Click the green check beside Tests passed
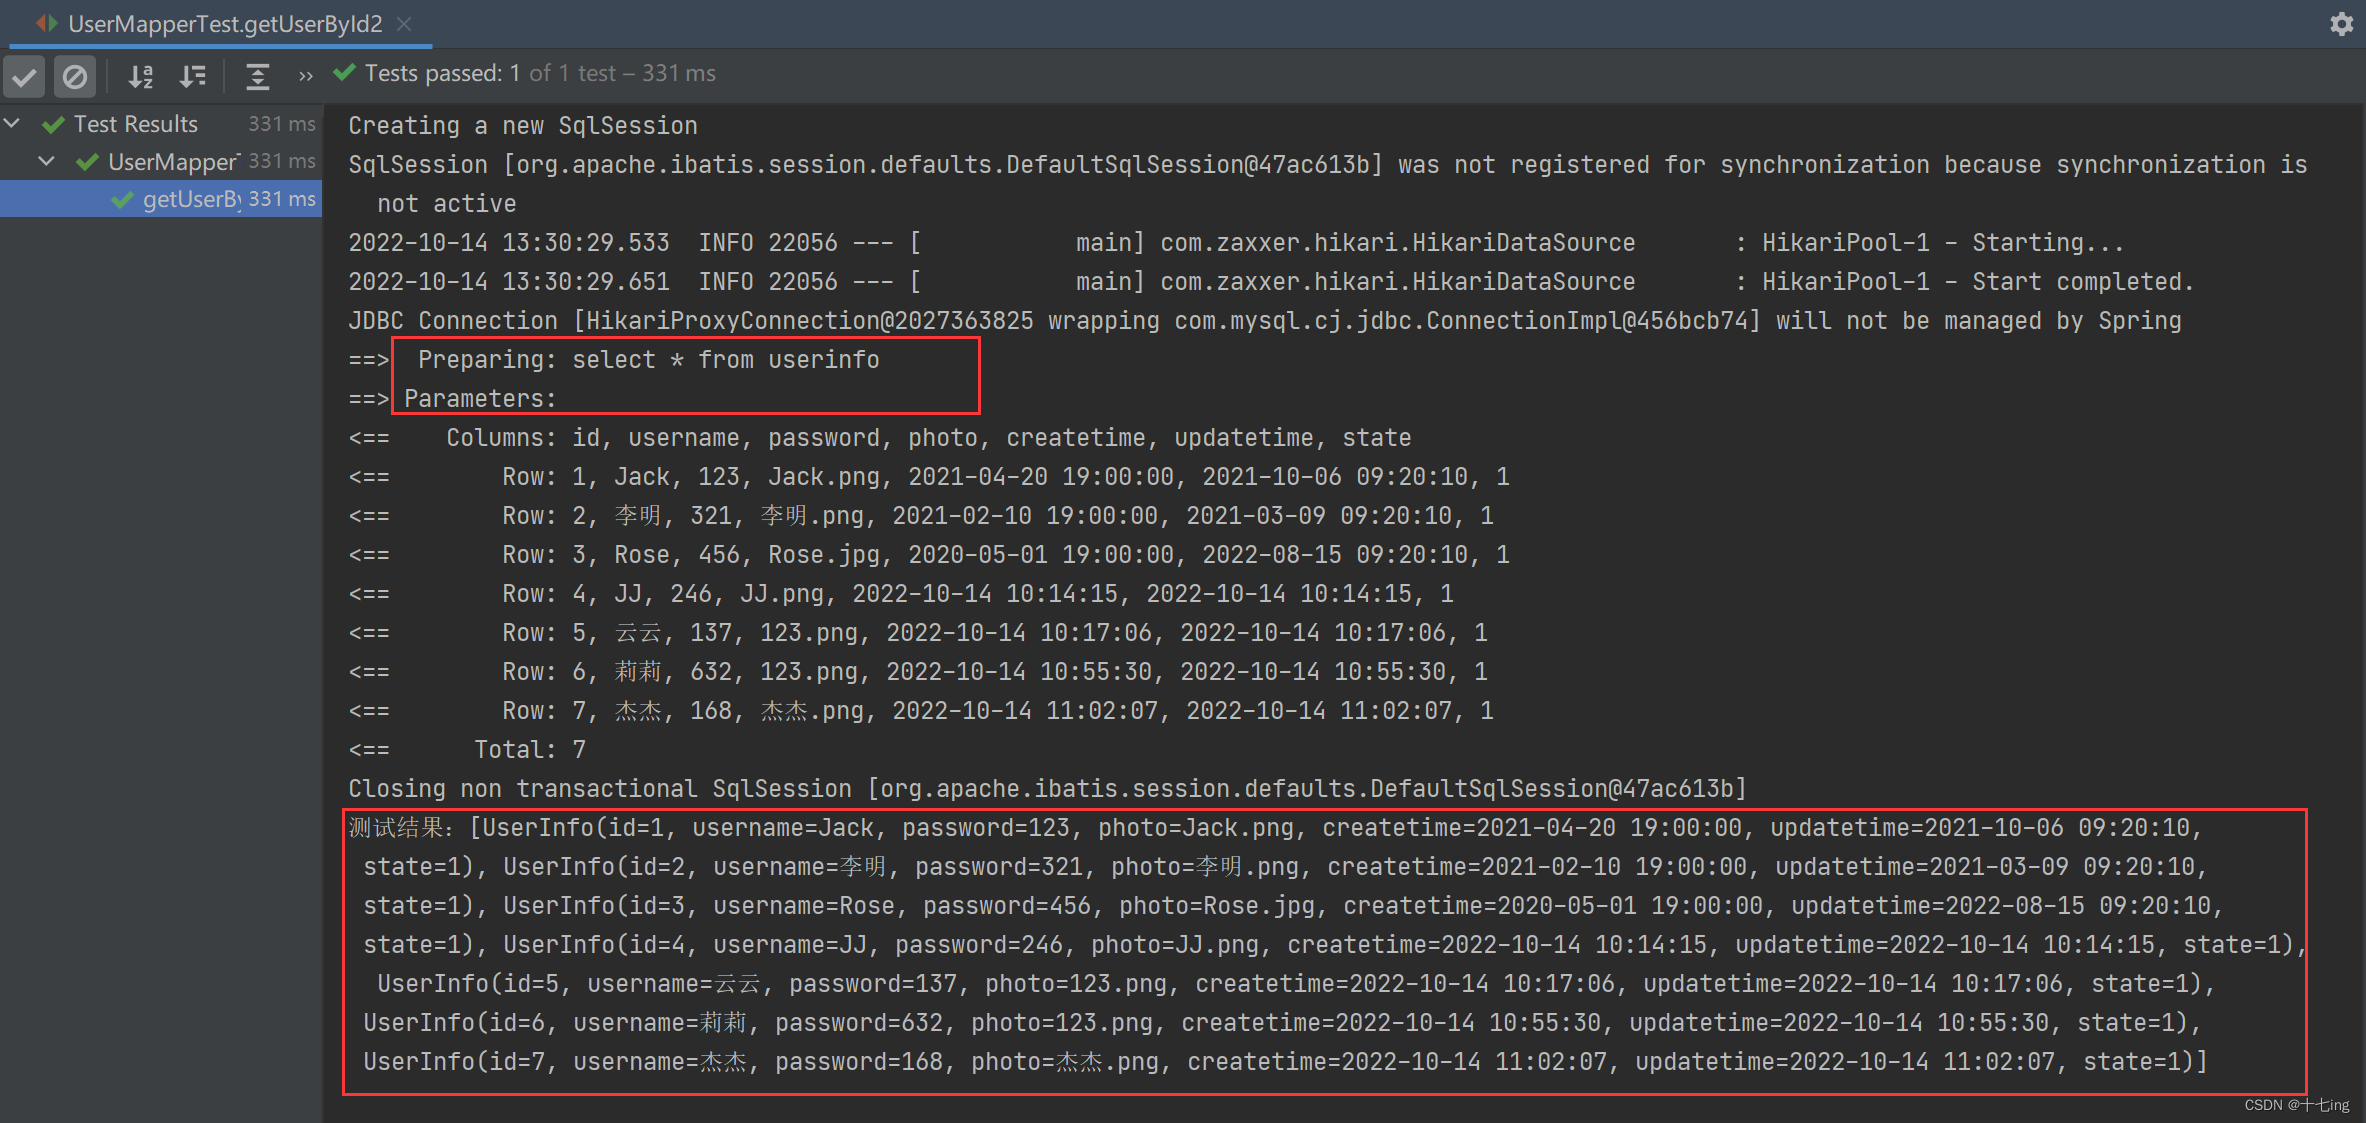 tap(344, 73)
